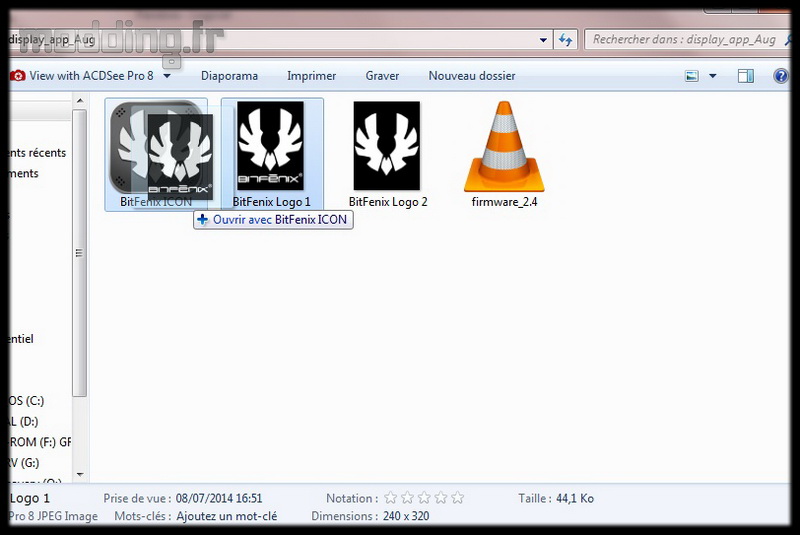This screenshot has width=800, height=535.
Task: Open the OS (C:) drive in sidebar
Action: pos(27,401)
